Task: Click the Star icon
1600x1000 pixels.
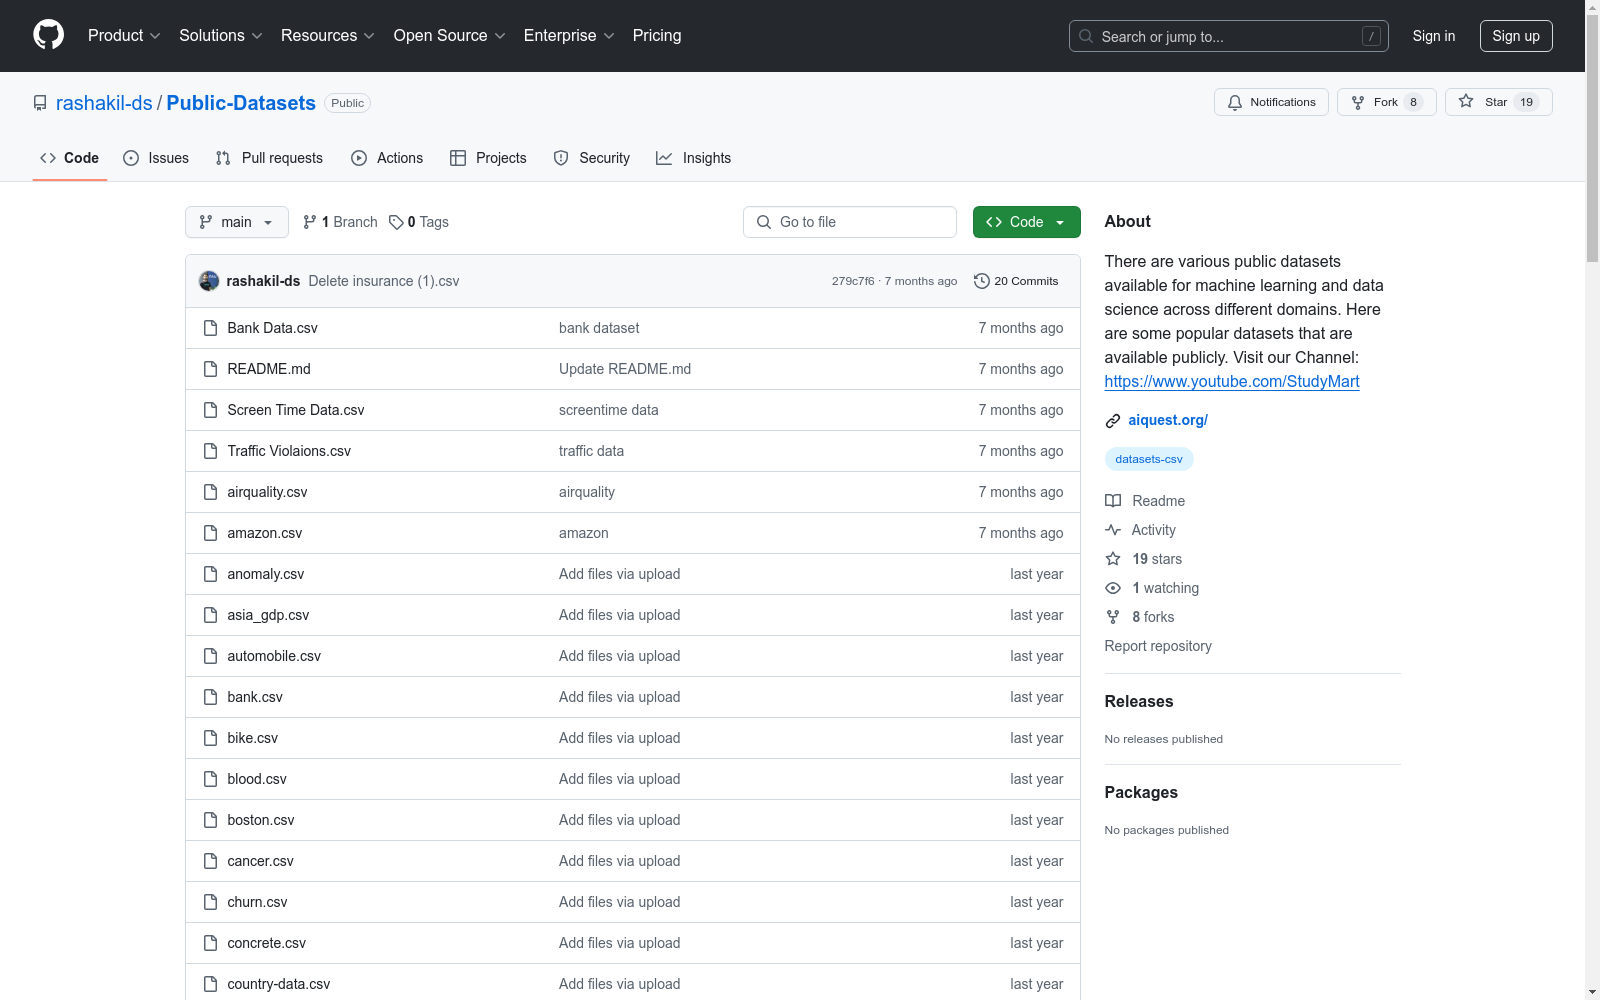Action: pos(1466,101)
